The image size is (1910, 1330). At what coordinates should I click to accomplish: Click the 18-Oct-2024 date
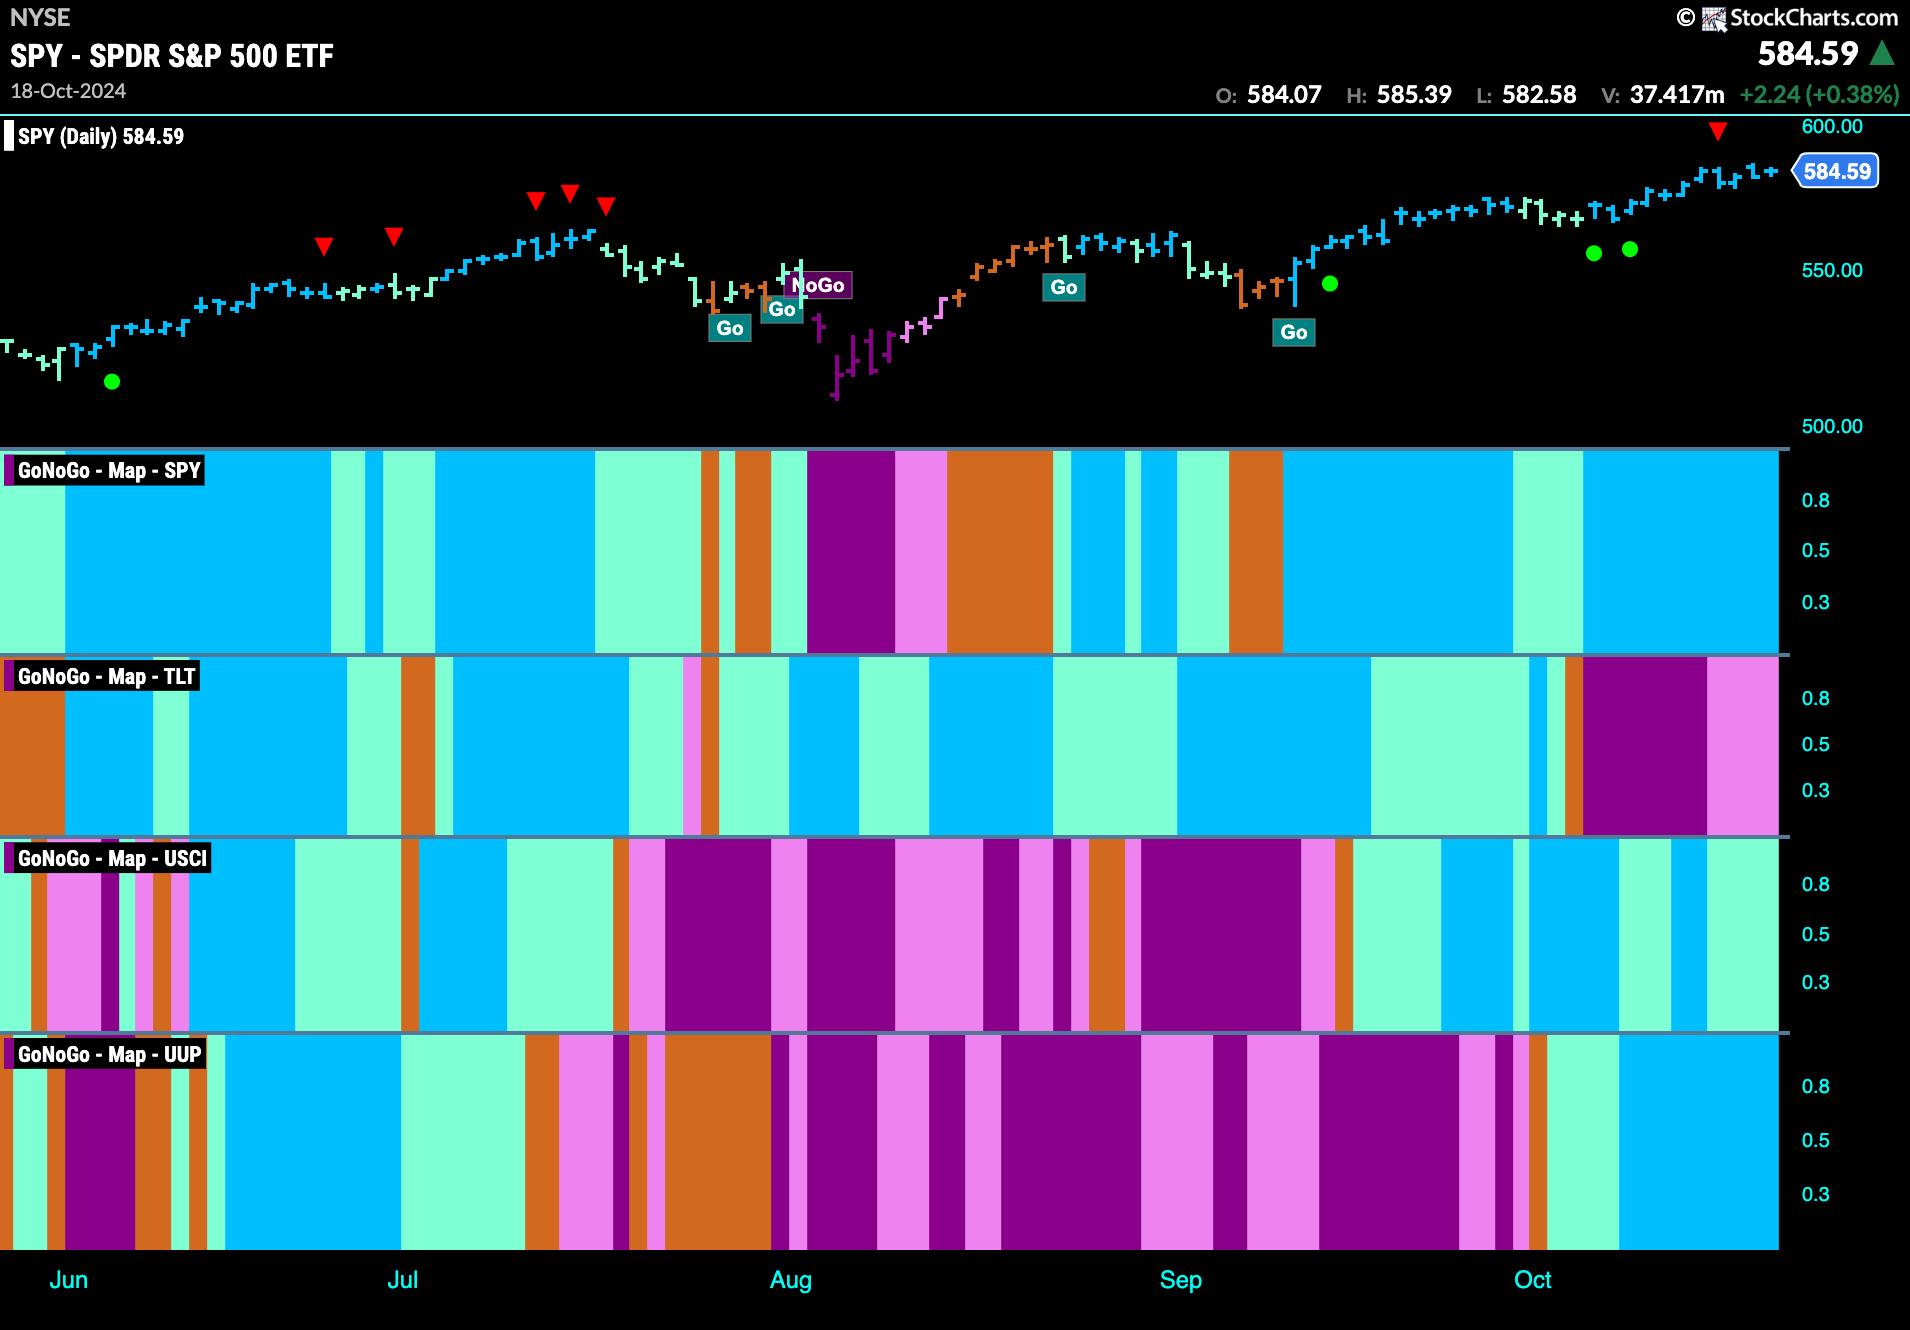point(68,91)
